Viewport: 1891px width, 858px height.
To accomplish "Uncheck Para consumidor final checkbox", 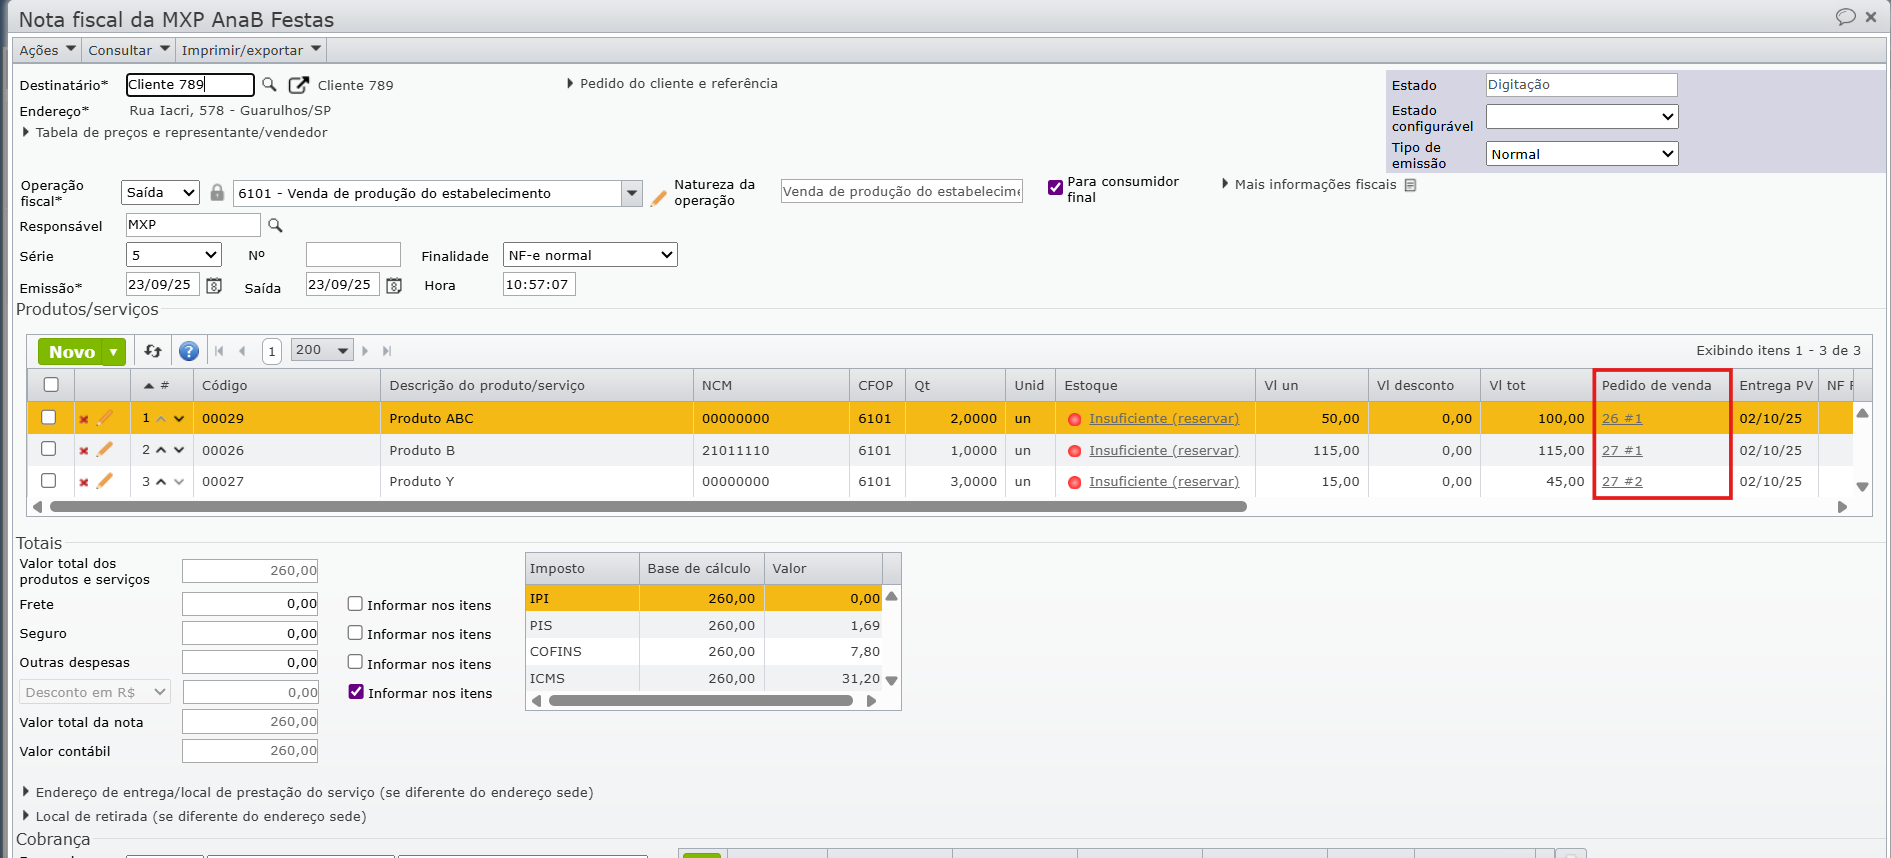I will tap(1055, 187).
